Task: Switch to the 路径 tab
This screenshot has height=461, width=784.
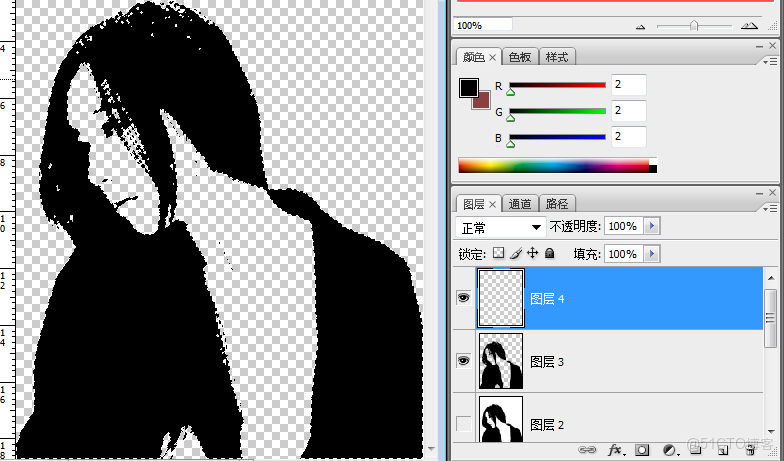Action: pyautogui.click(x=557, y=204)
